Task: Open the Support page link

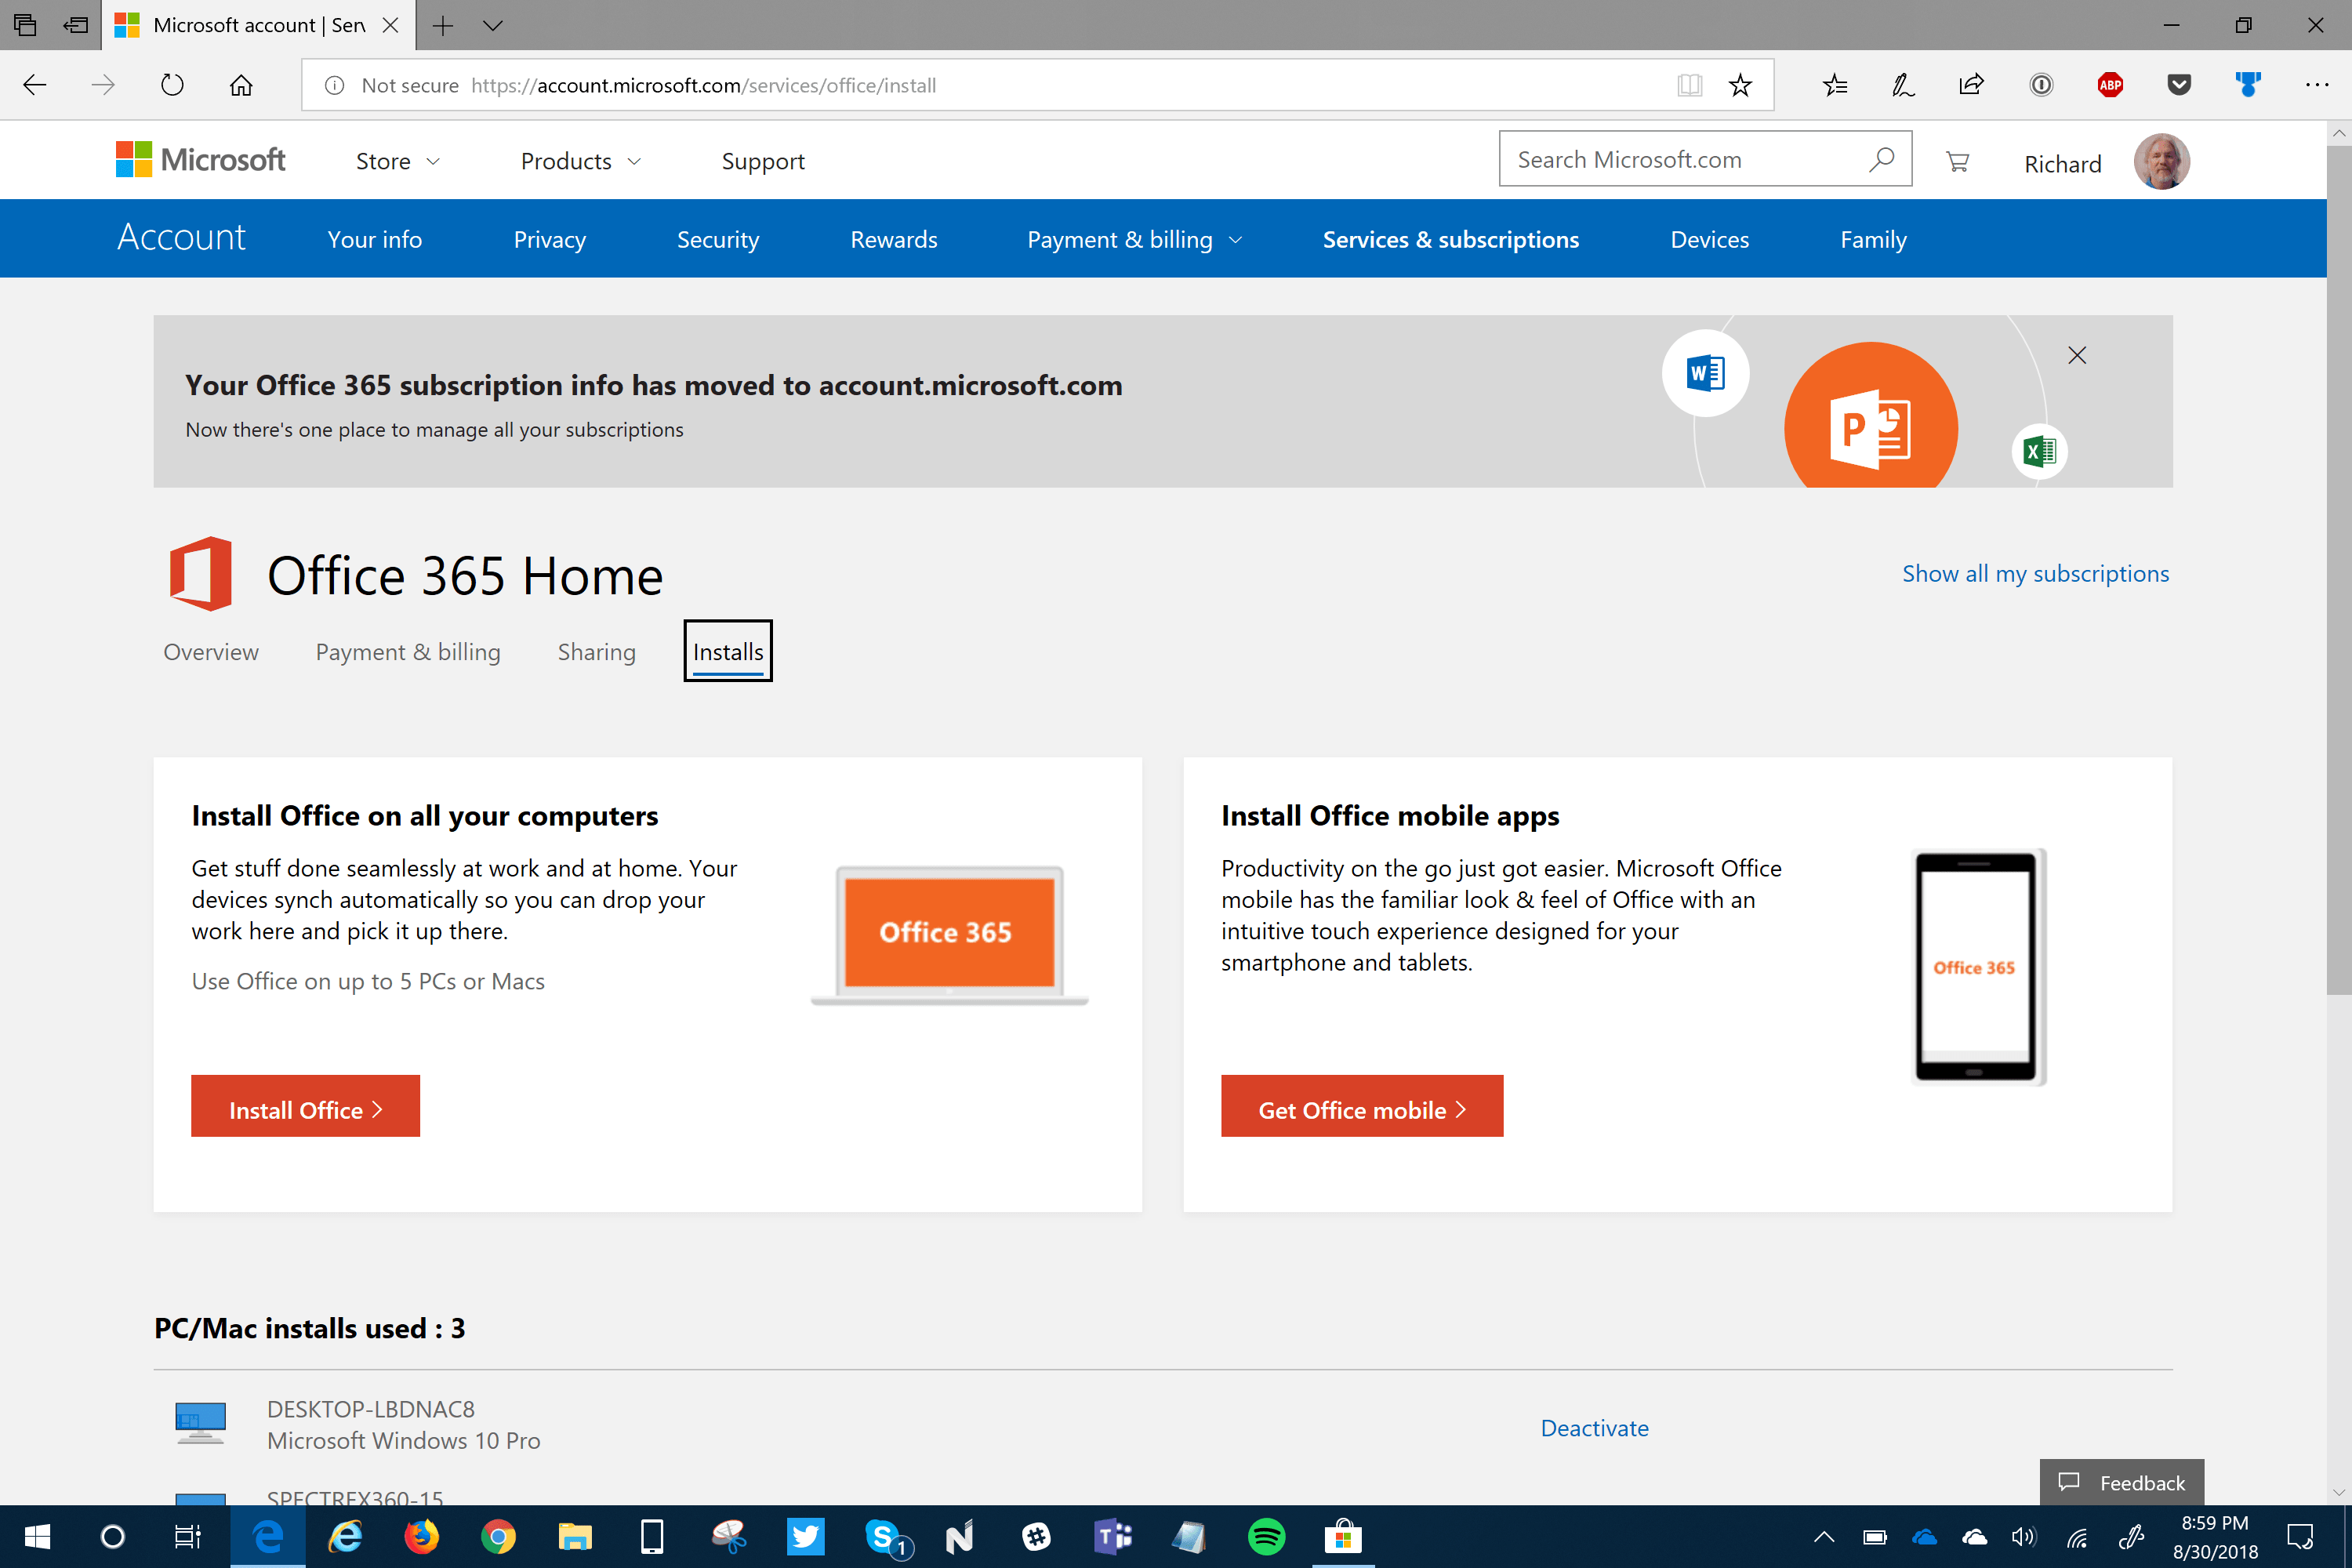Action: [x=763, y=161]
